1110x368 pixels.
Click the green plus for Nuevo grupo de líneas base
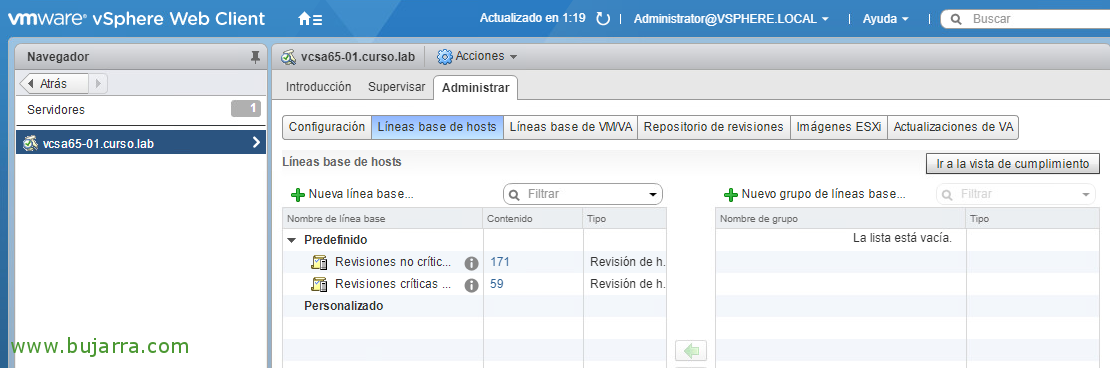731,195
